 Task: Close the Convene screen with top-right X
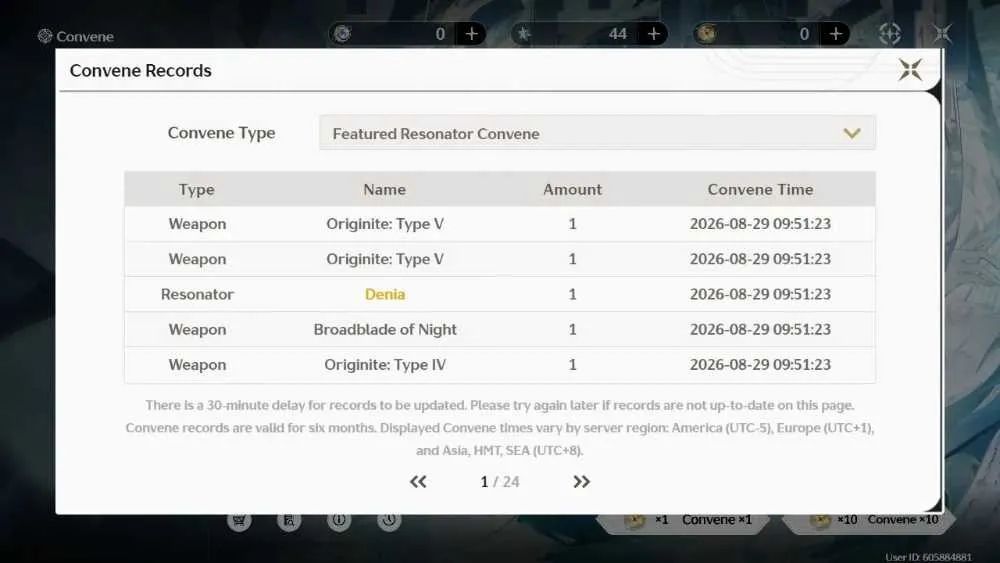pos(942,34)
